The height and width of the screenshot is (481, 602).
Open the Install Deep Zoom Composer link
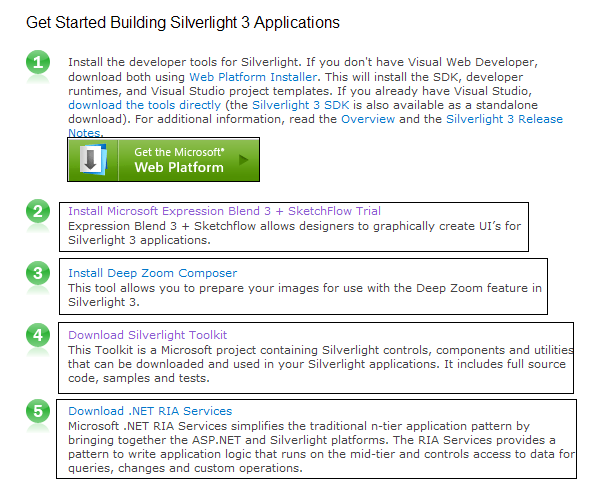coord(152,273)
